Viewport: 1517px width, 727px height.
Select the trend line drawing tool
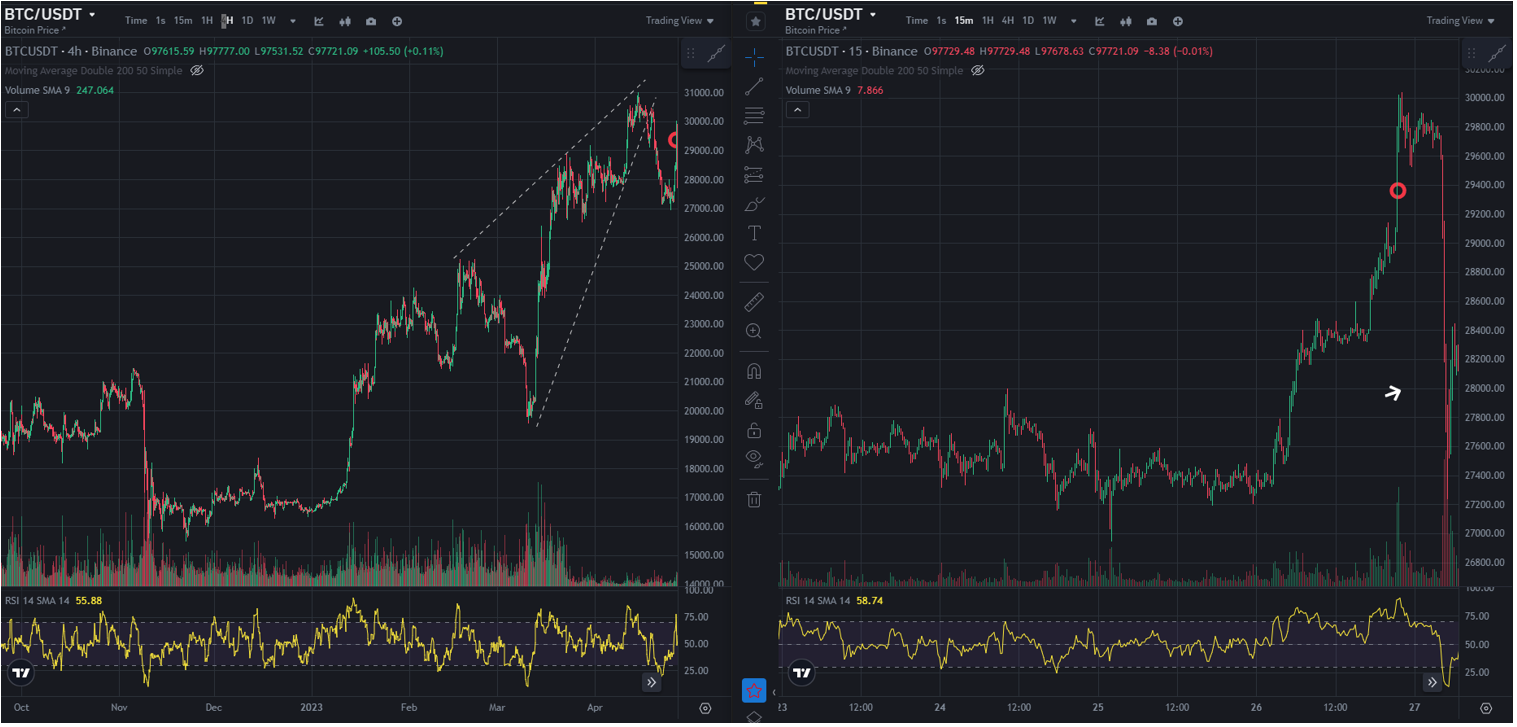[754, 86]
